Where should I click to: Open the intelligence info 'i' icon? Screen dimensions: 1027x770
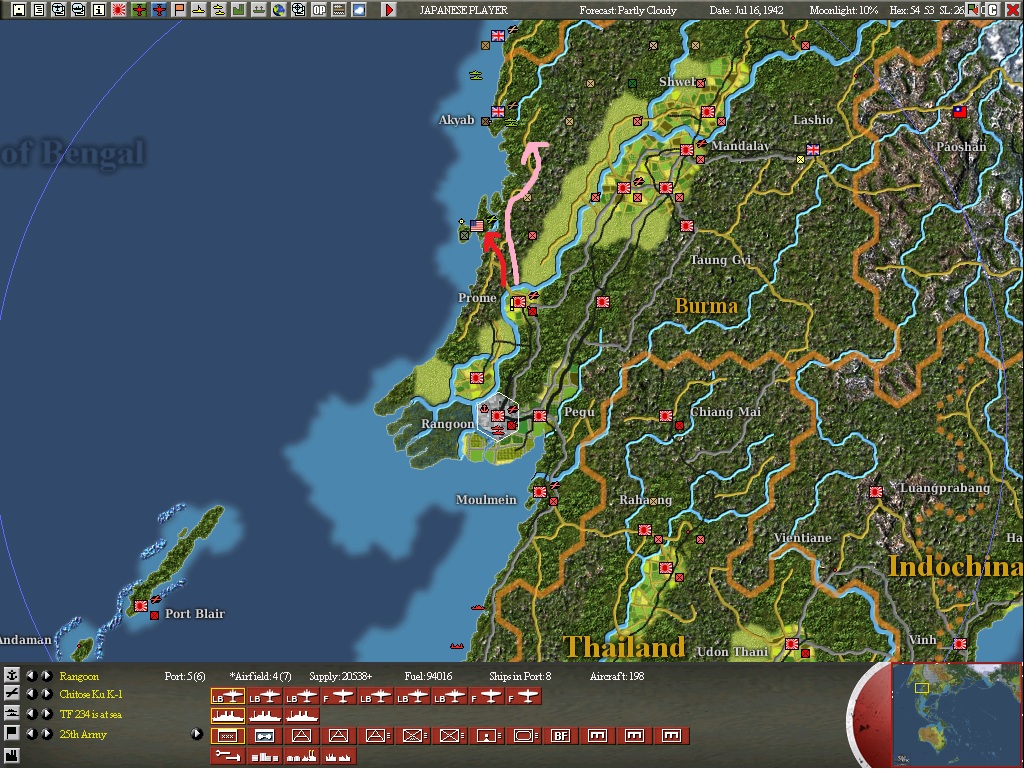click(x=98, y=10)
